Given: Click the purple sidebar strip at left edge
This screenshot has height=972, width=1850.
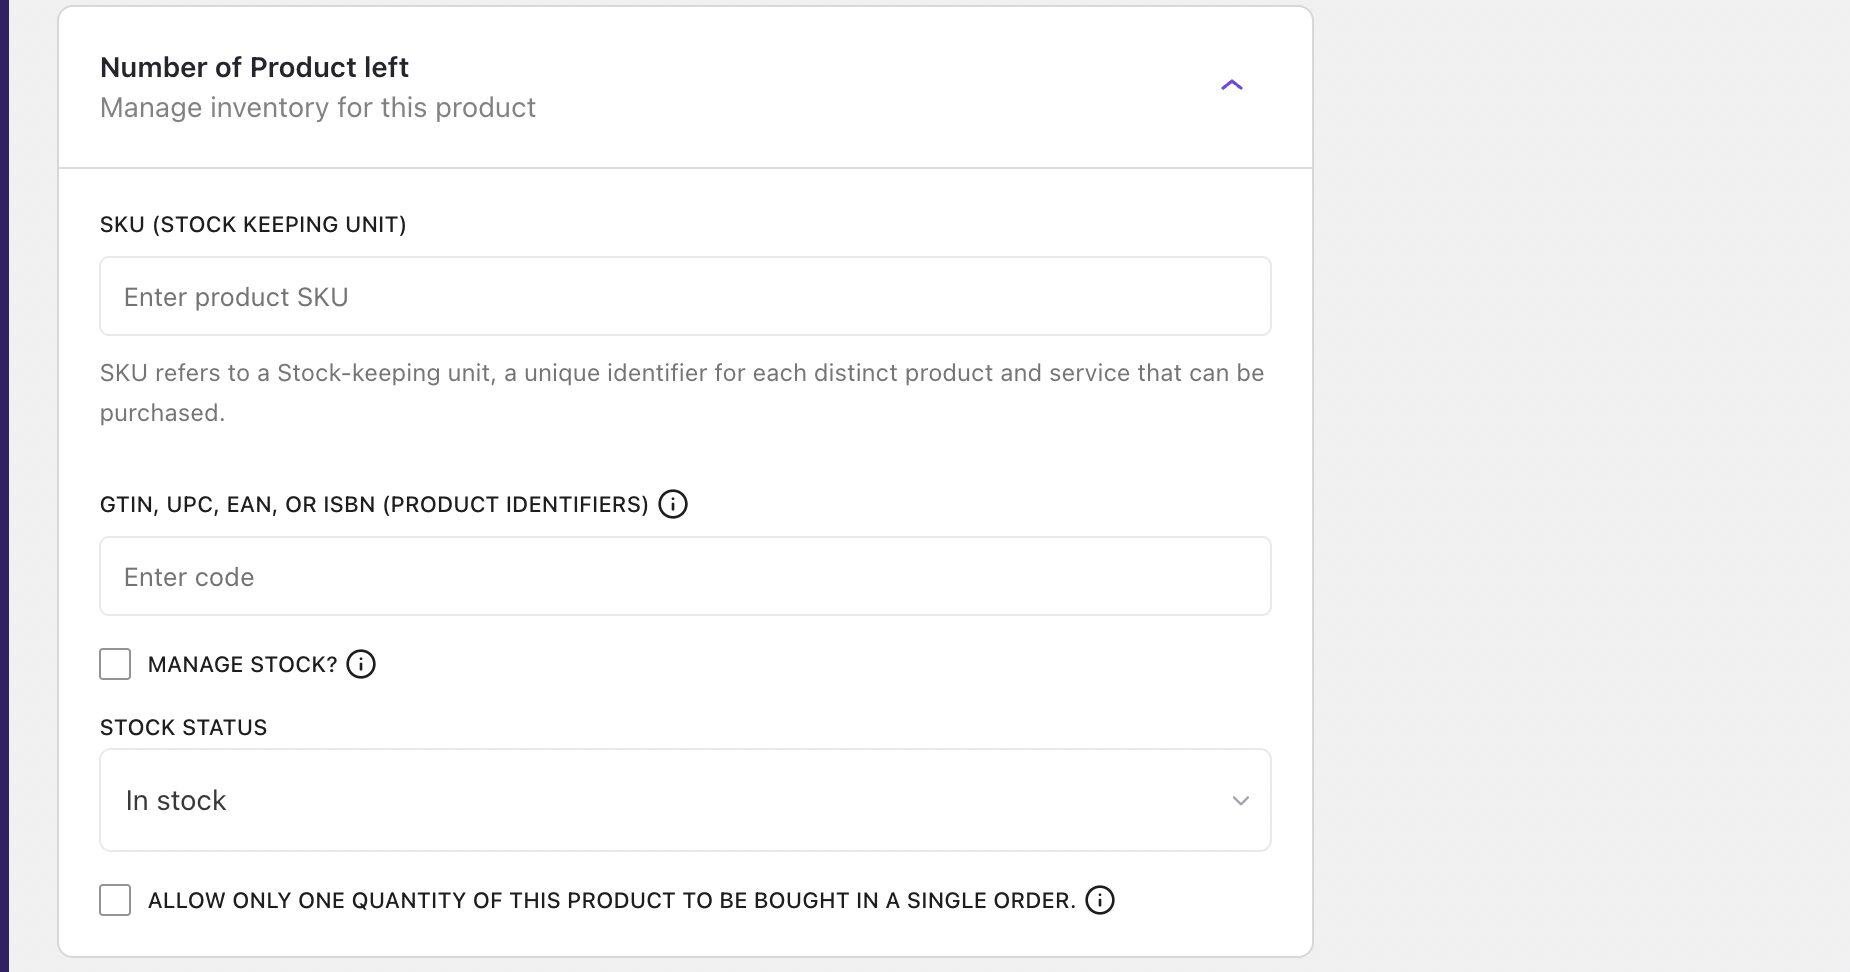Looking at the screenshot, I should [x=4, y=486].
